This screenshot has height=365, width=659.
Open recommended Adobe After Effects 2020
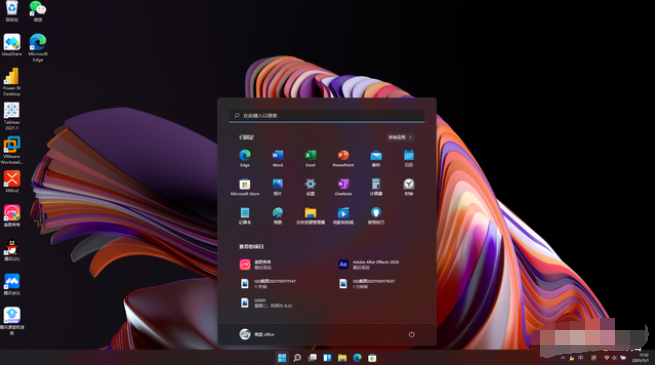tap(369, 264)
